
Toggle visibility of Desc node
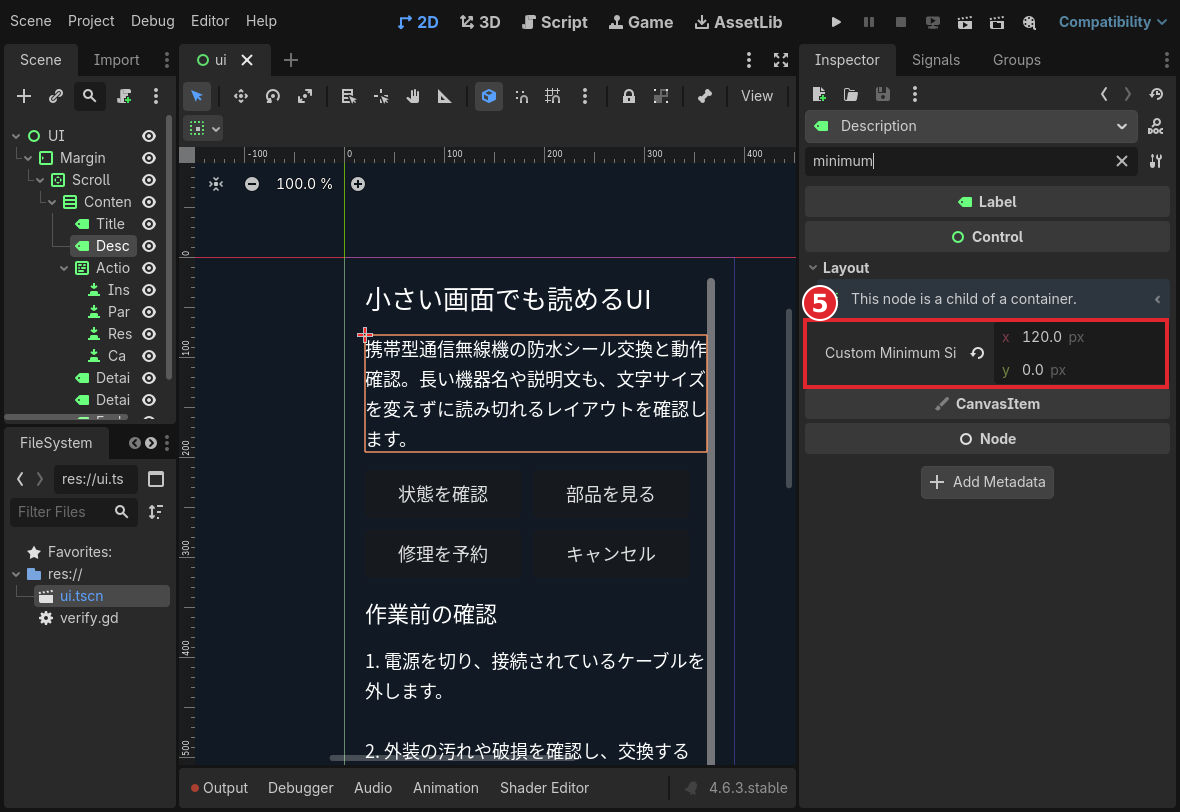(149, 246)
